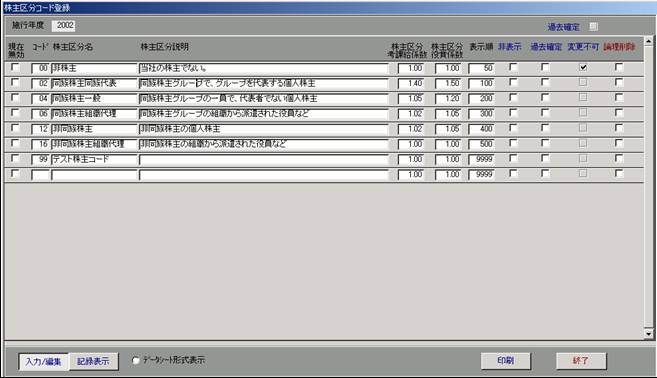This screenshot has height=378, width=657.
Task: Edit 株主区分名 field 非同族株主組織代理
Action: (94, 144)
